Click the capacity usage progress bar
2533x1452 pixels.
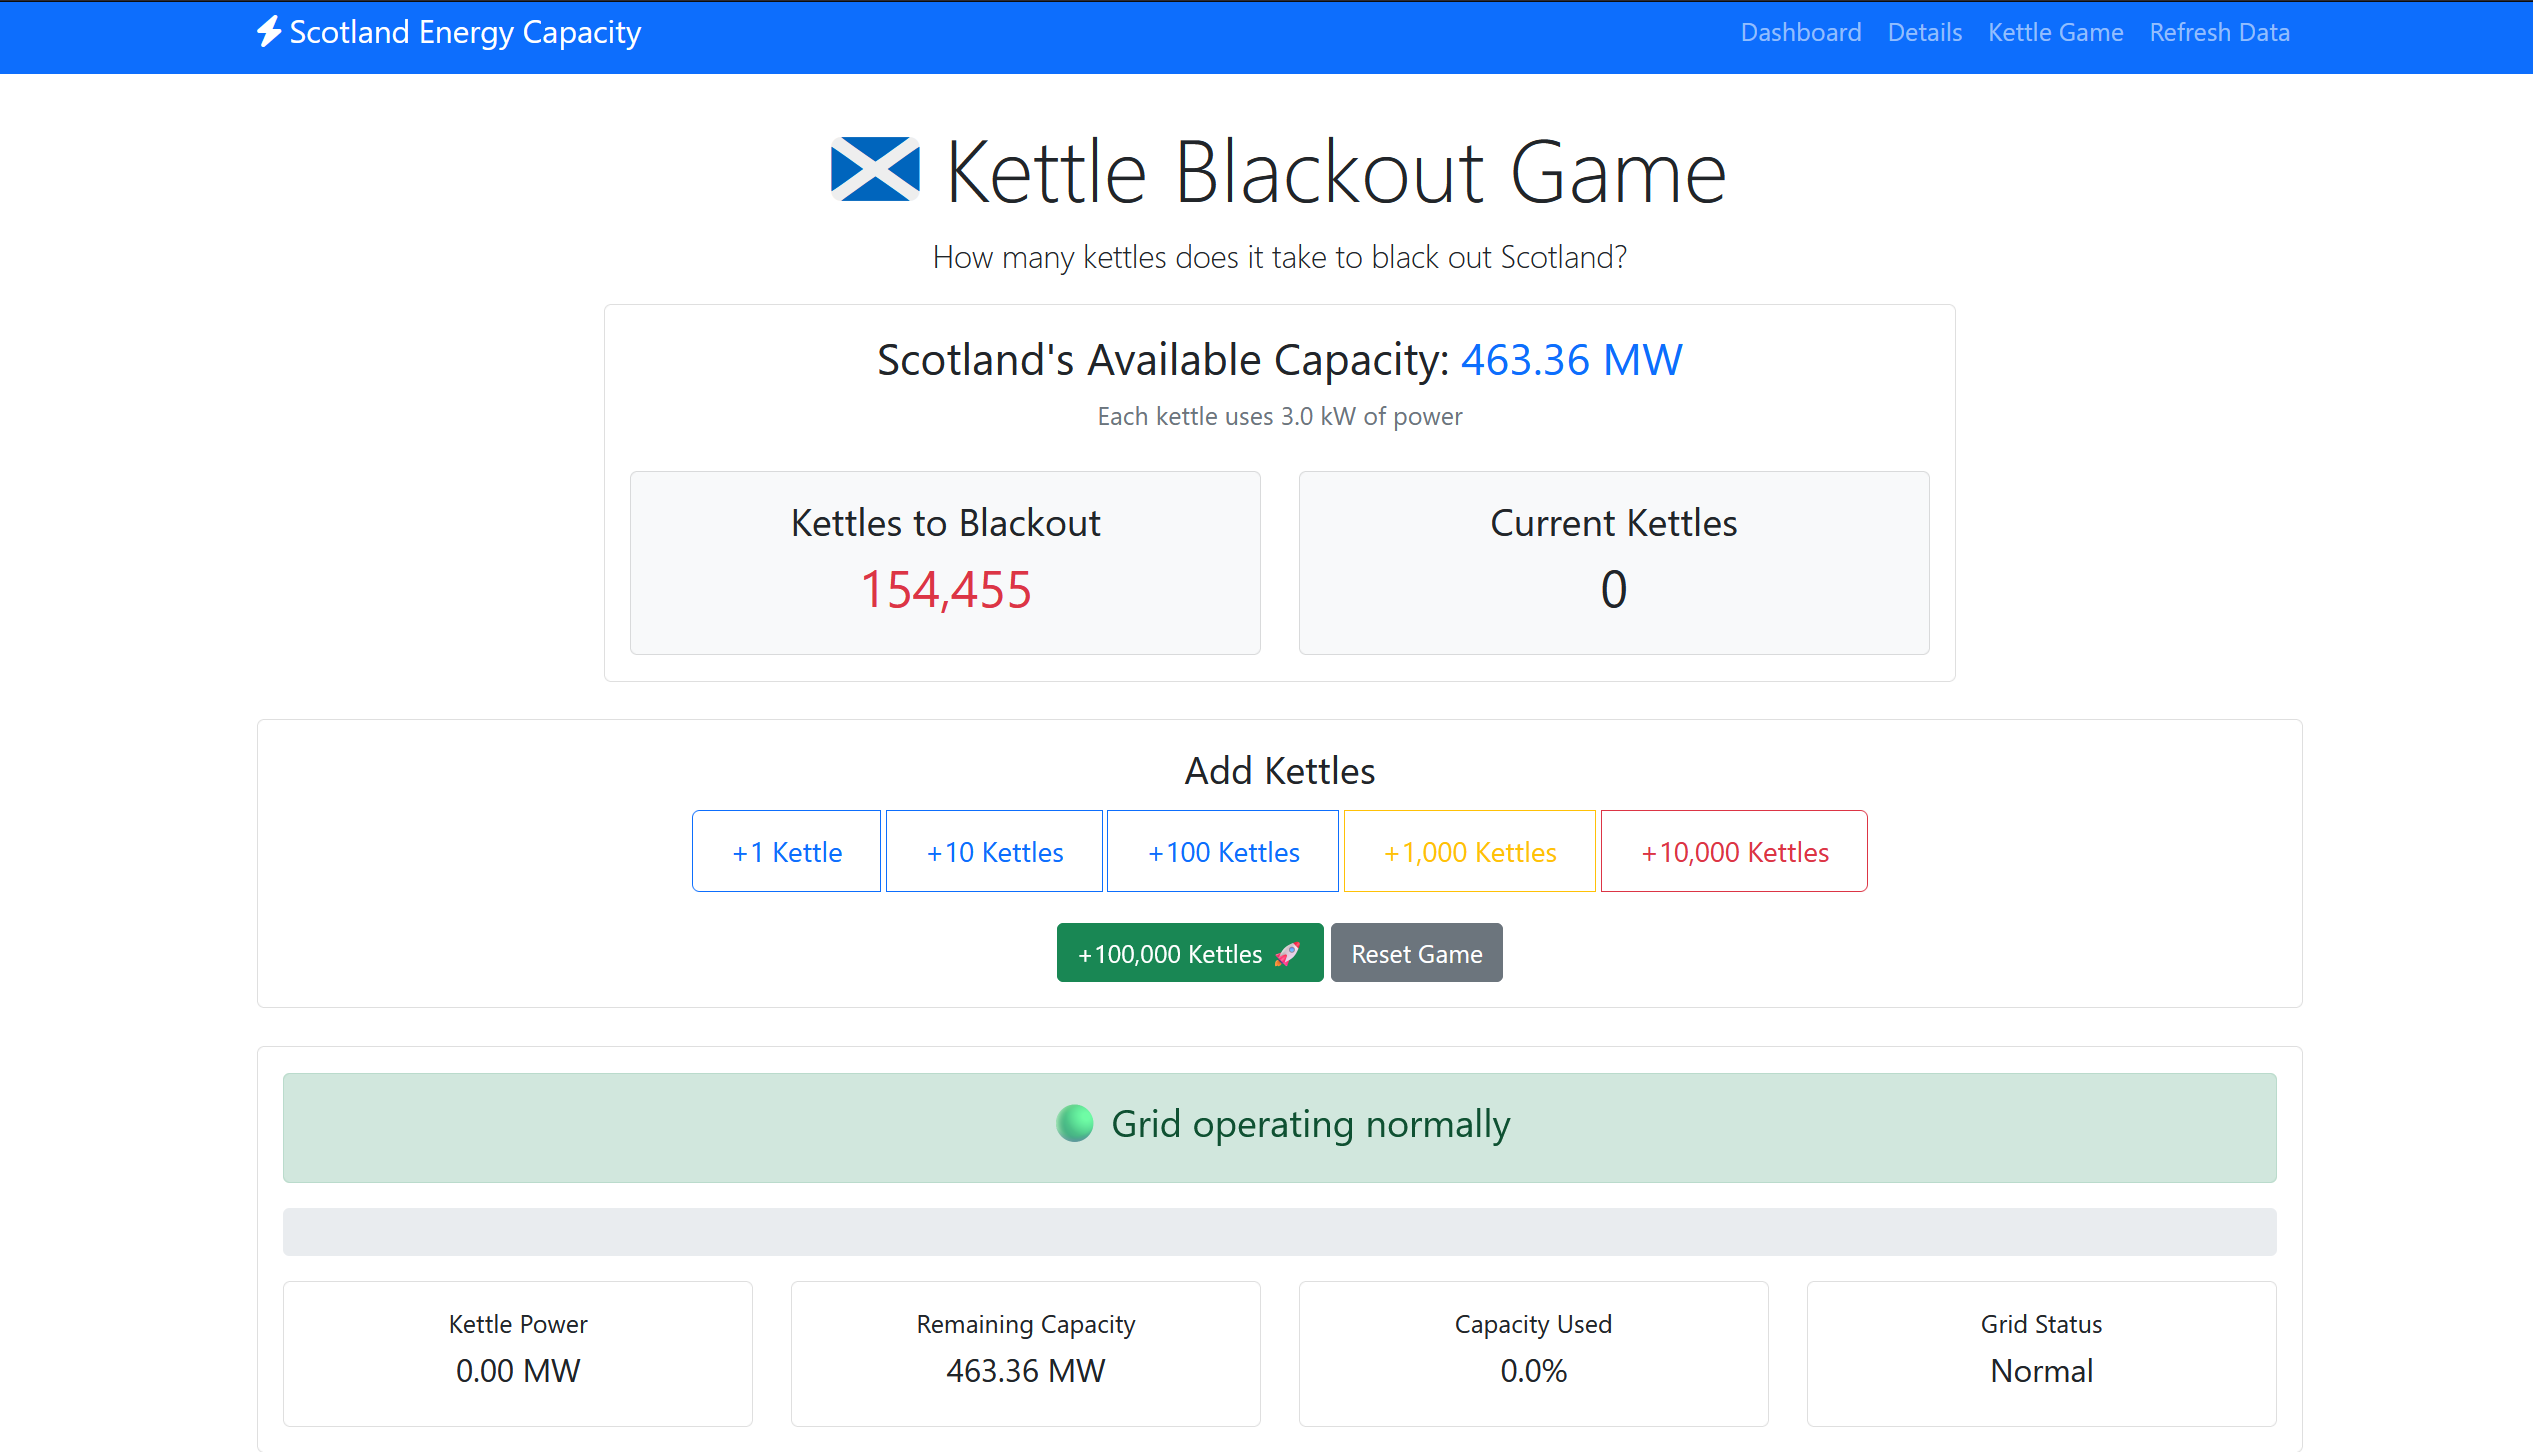(1279, 1232)
